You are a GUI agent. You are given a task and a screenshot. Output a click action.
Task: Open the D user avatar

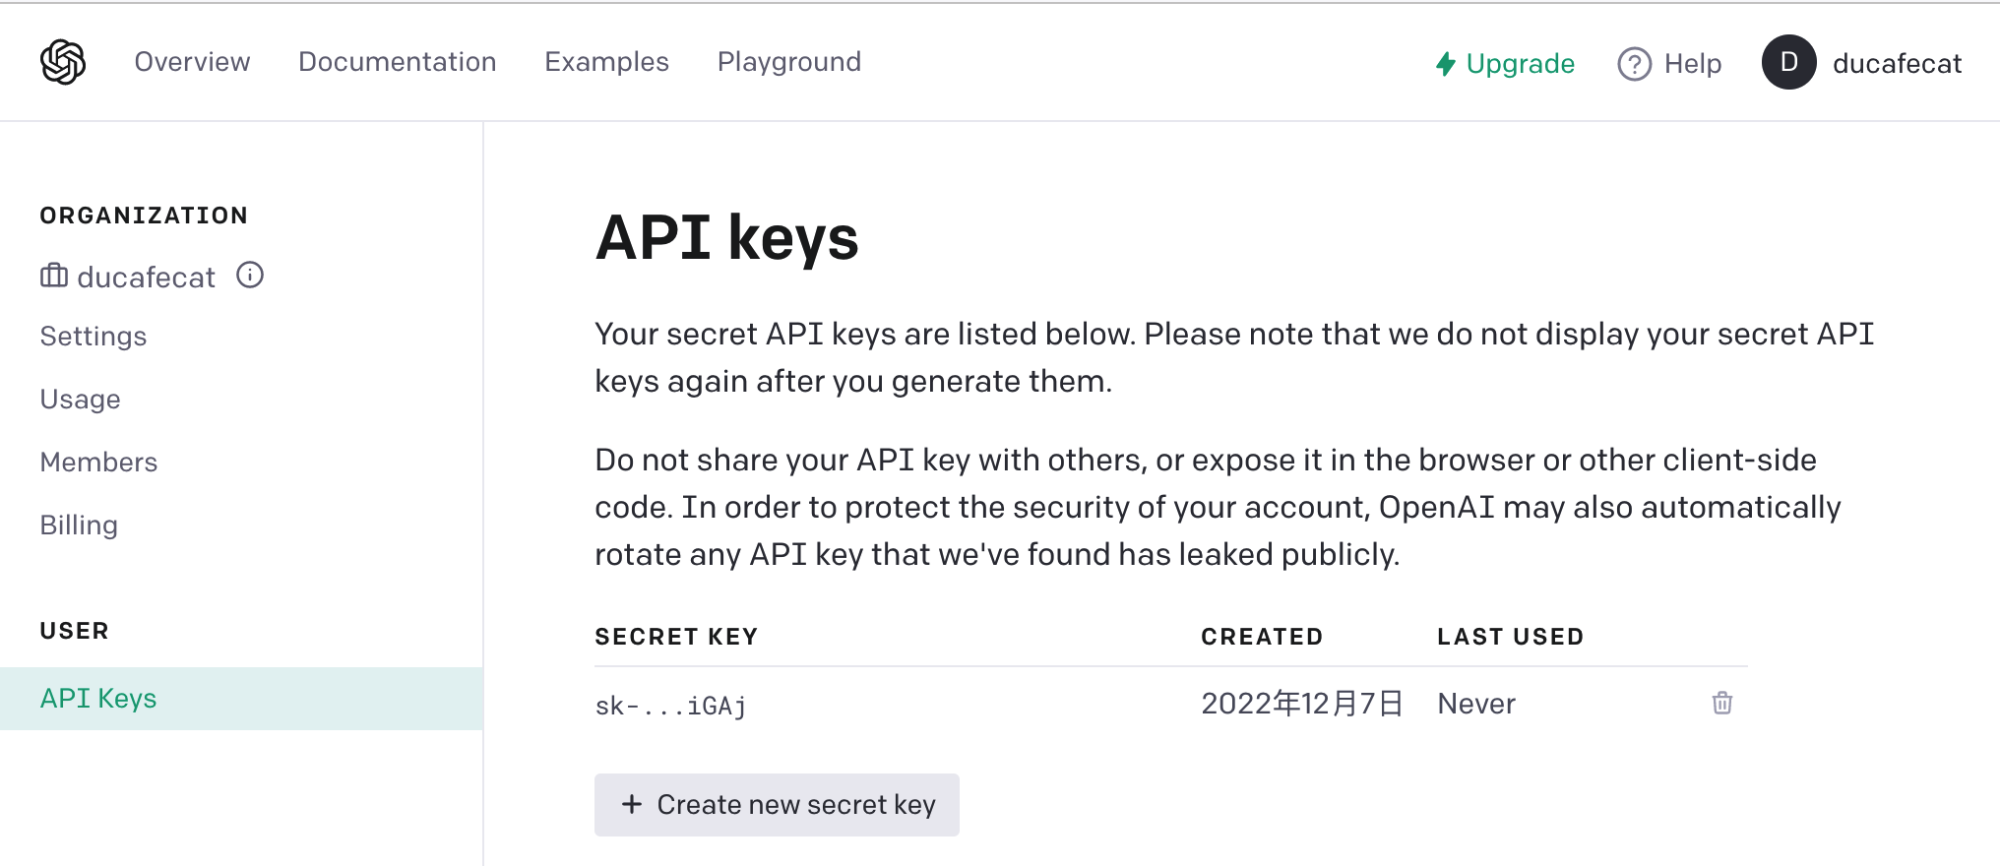click(1789, 62)
